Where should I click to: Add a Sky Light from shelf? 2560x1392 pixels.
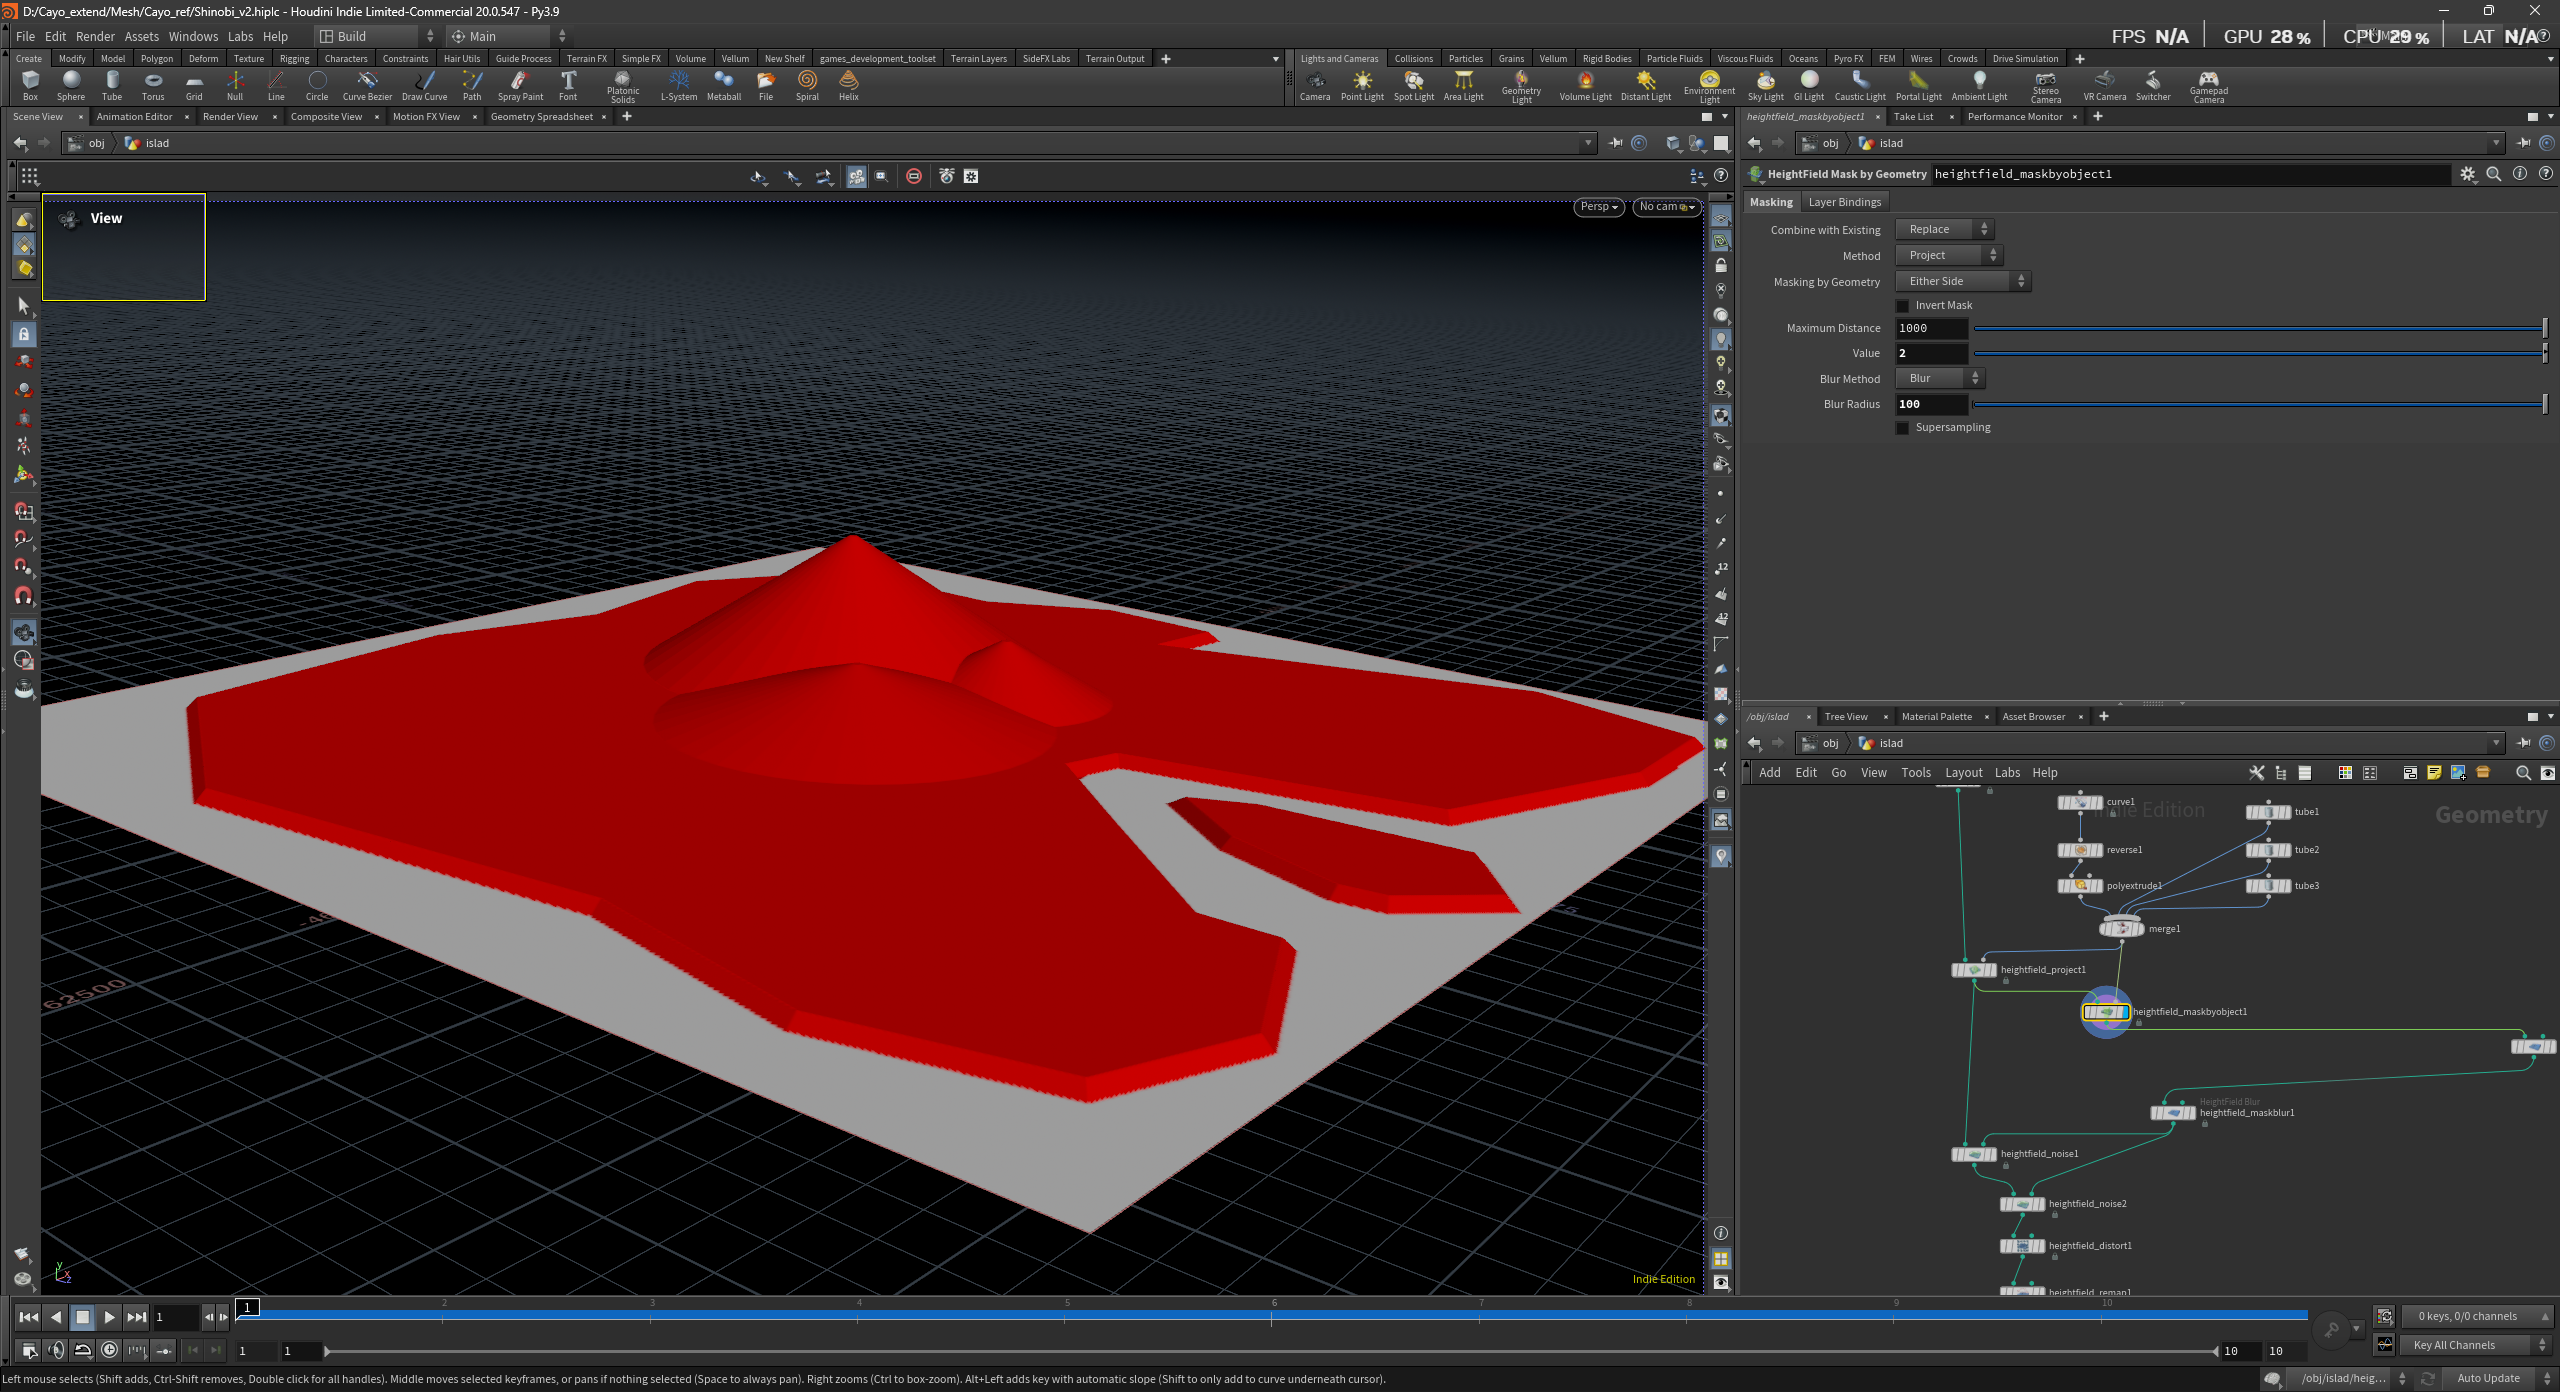coord(1765,84)
